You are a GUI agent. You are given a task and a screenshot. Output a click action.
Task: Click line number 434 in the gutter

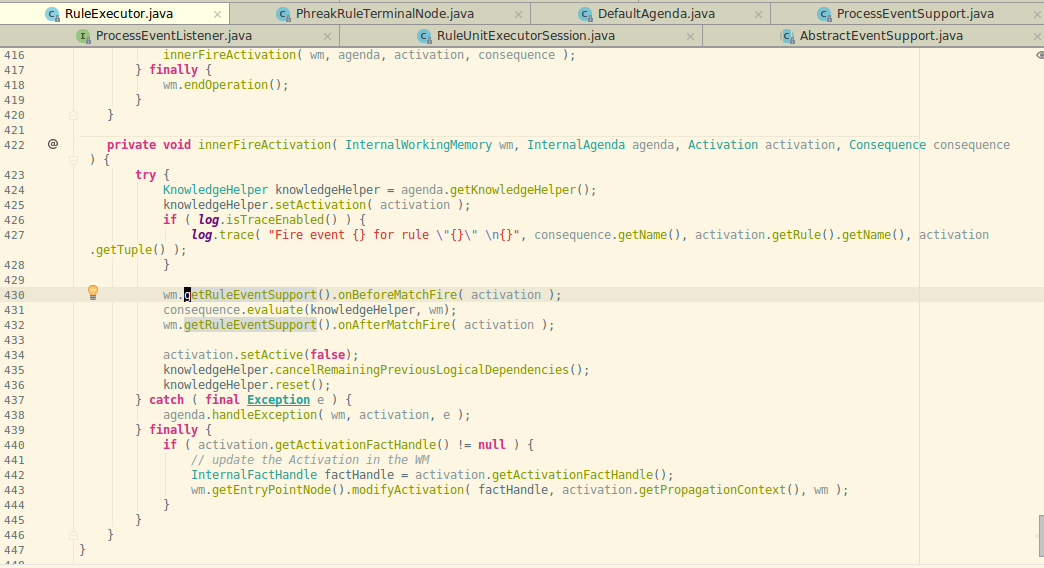14,355
